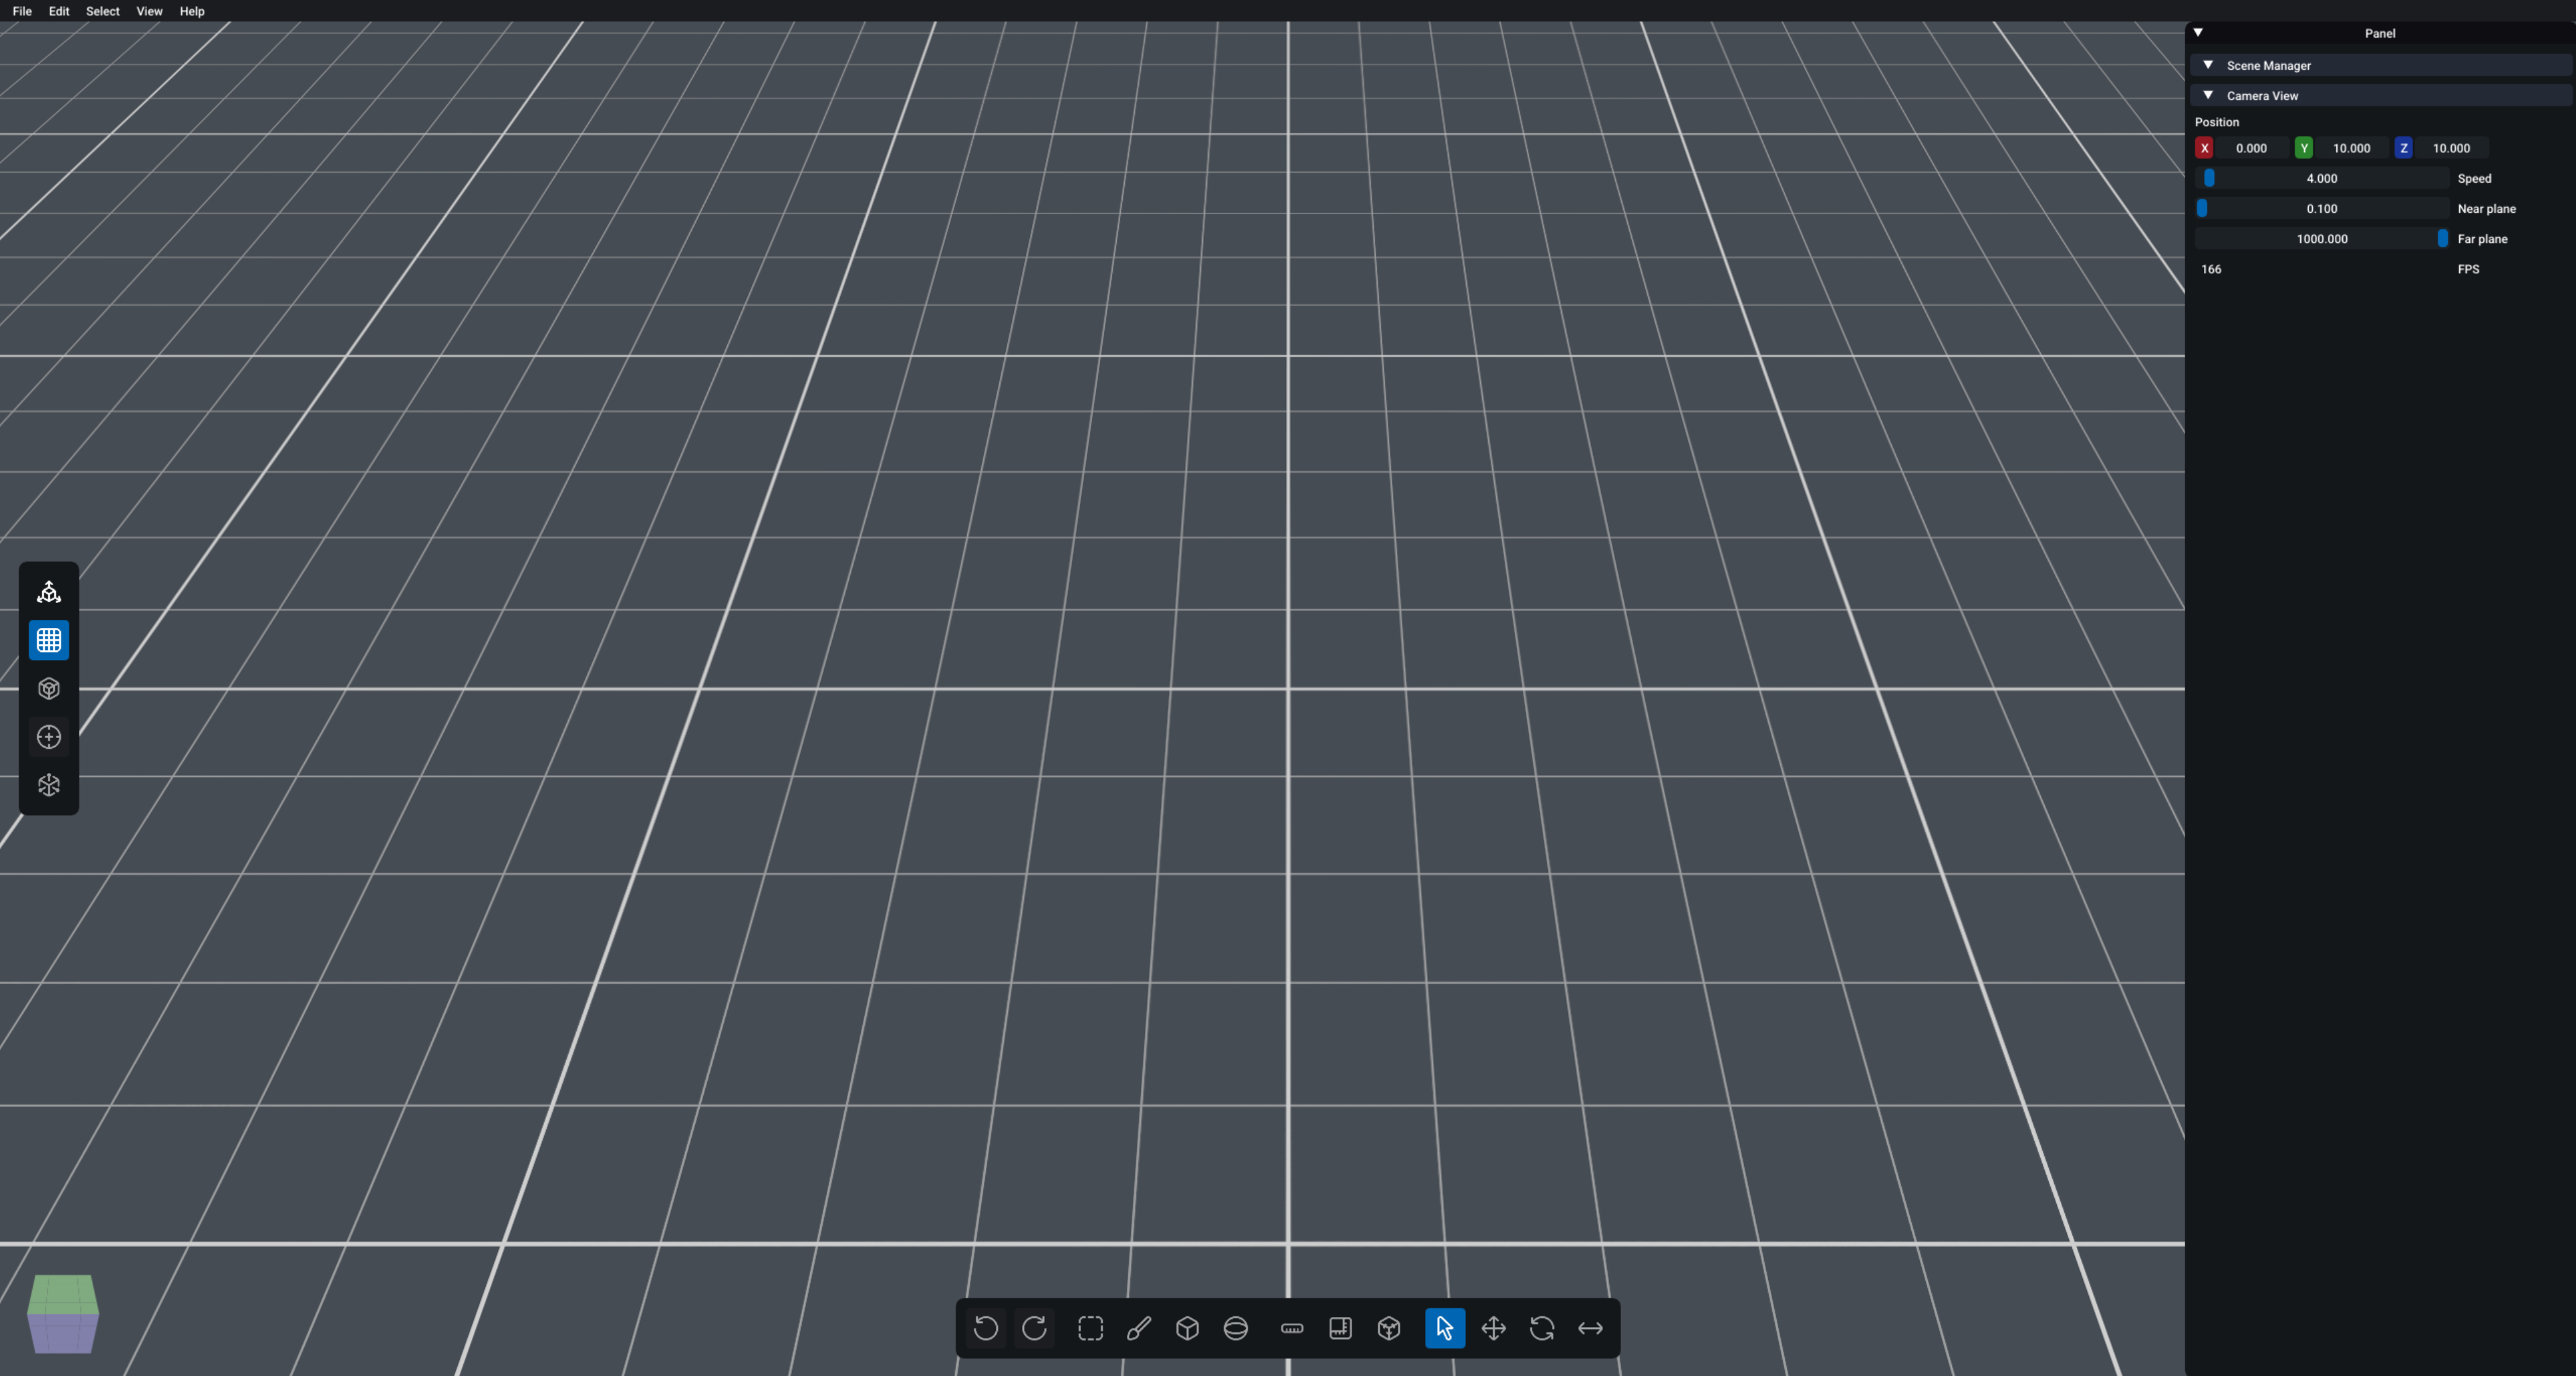Open the File menu
The width and height of the screenshot is (2576, 1376).
click(22, 11)
